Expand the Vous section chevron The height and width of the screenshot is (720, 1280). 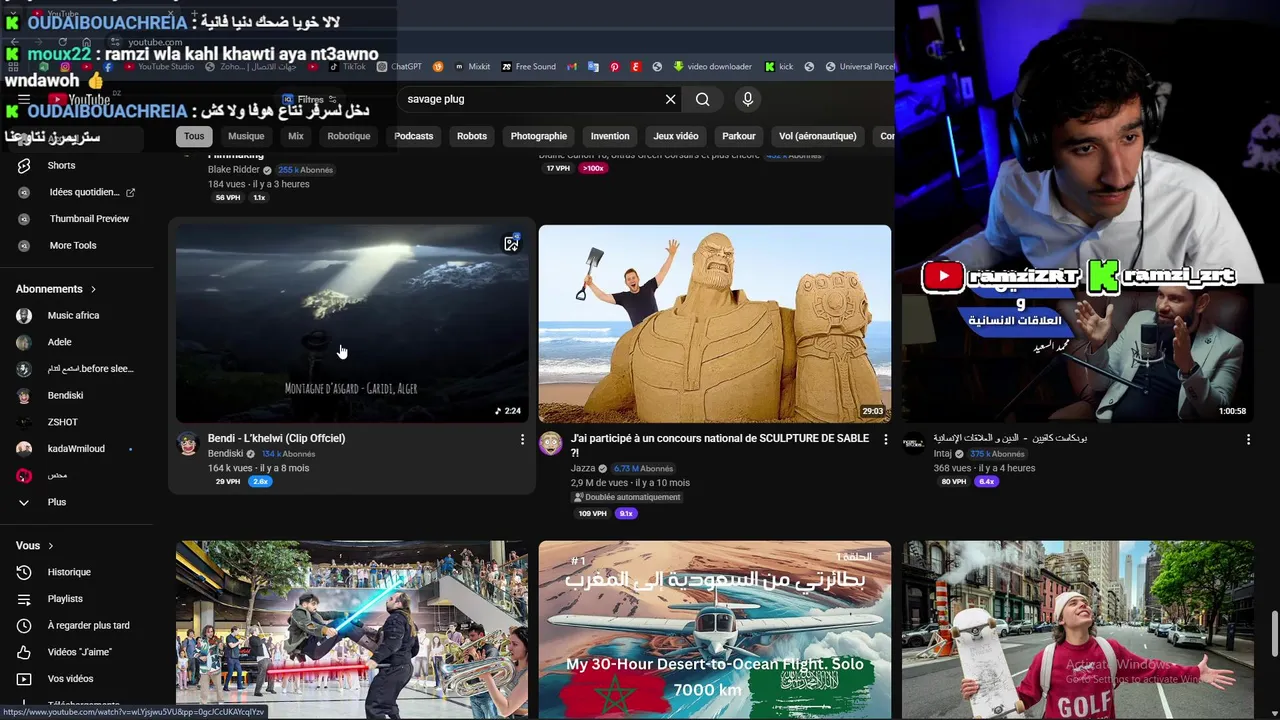tap(50, 546)
